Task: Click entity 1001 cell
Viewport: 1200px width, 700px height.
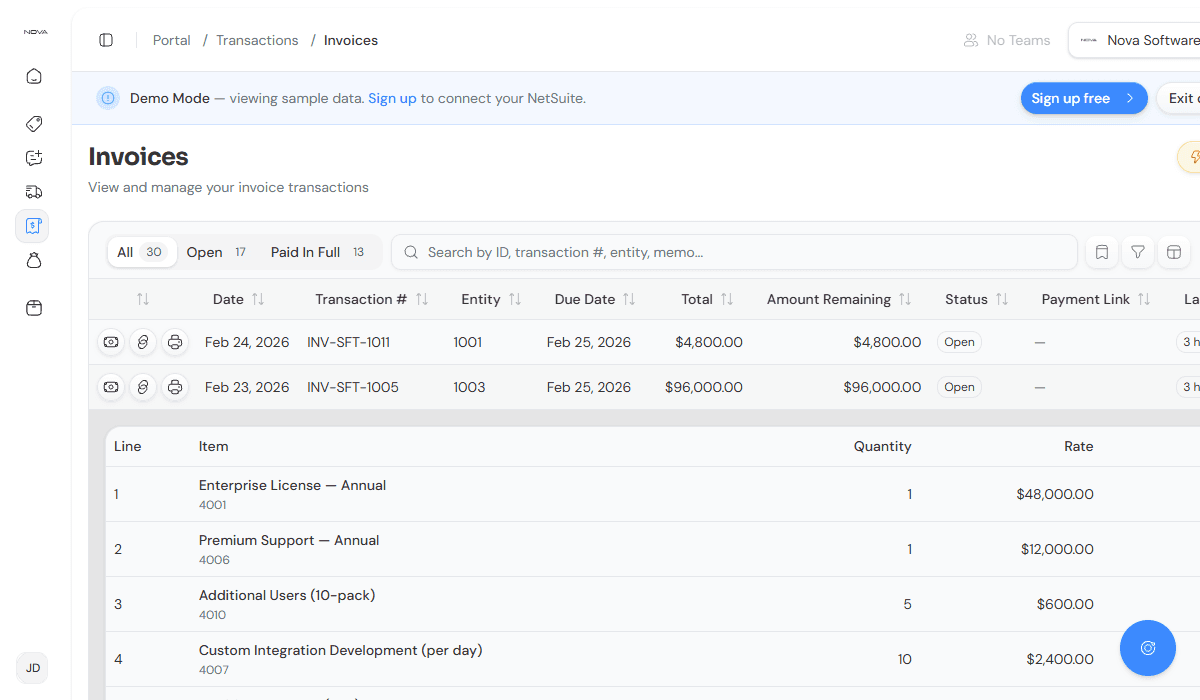Action: pos(467,342)
